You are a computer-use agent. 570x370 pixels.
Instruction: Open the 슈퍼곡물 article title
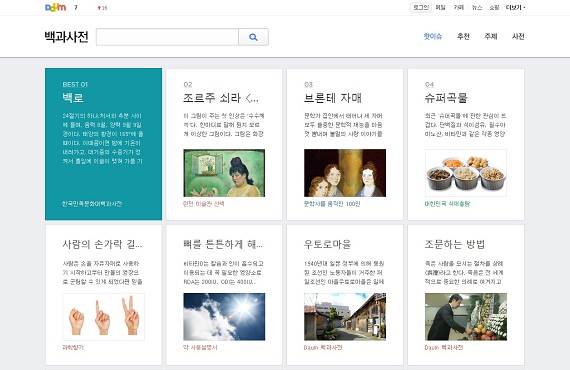click(x=446, y=98)
